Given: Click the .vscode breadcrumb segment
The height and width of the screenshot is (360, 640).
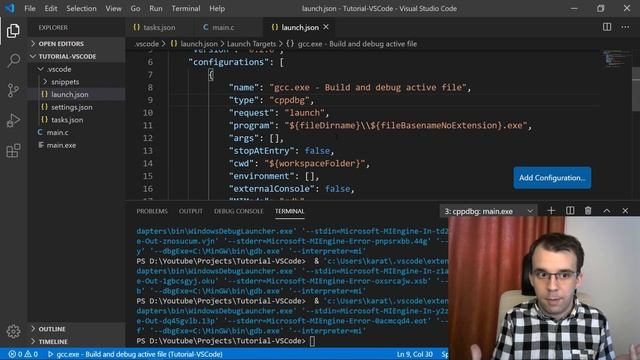Looking at the screenshot, I should (147, 44).
